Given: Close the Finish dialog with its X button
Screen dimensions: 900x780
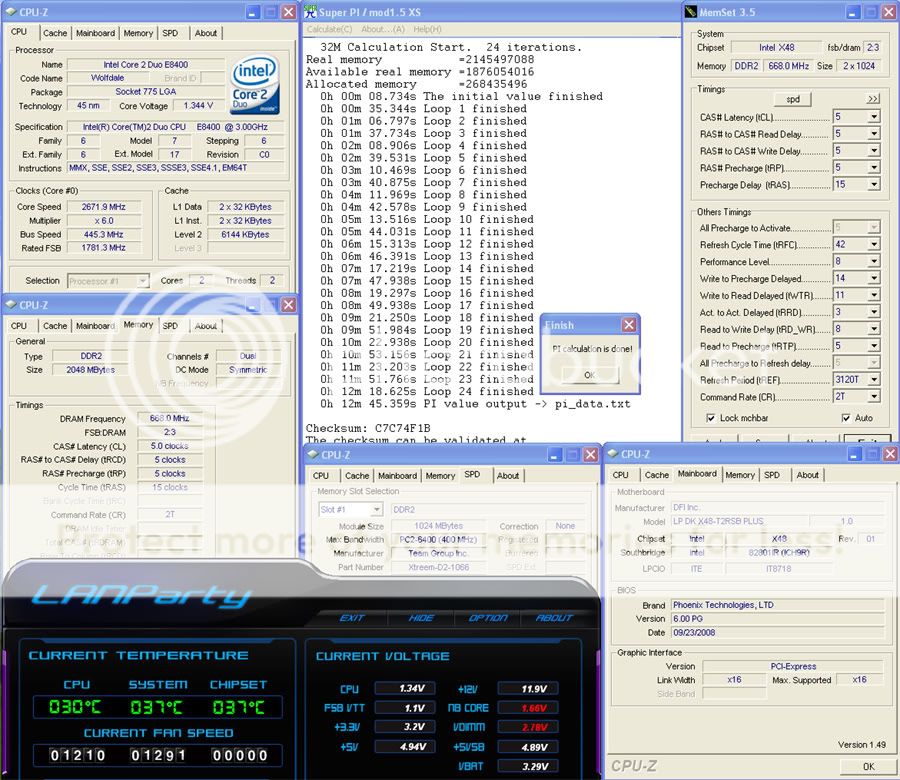Looking at the screenshot, I should pos(629,325).
